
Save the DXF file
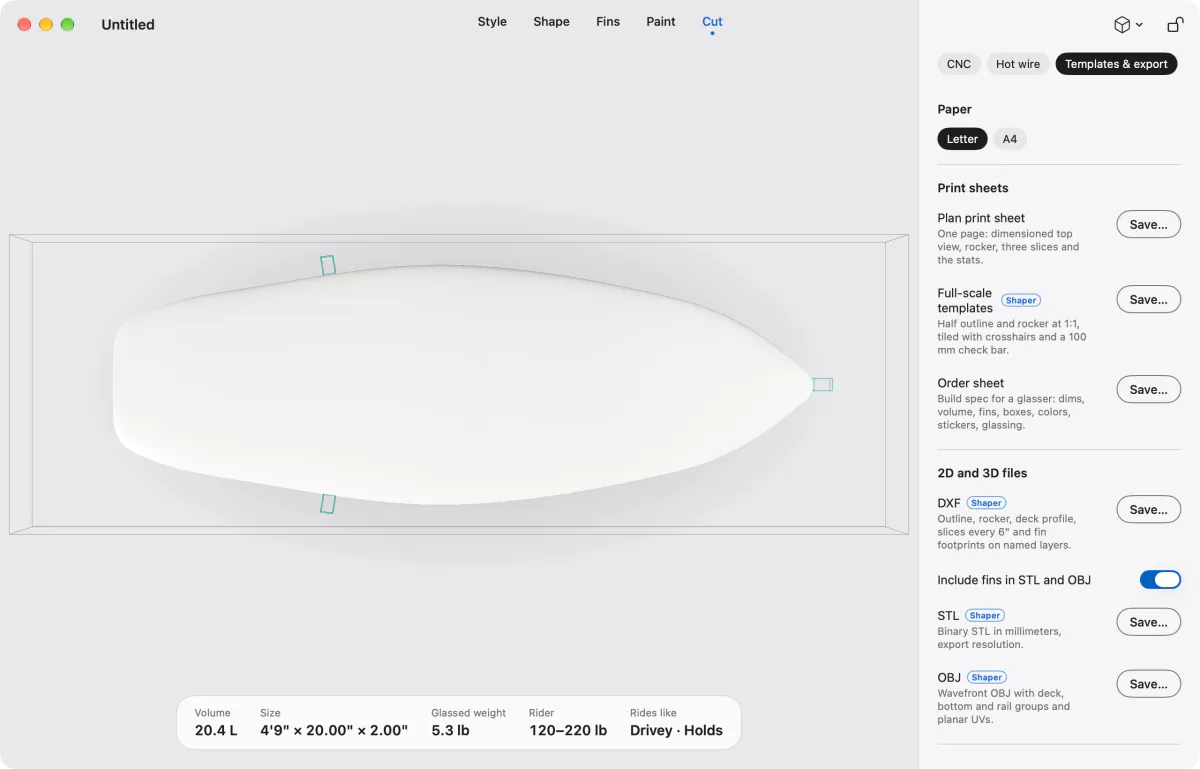click(1148, 510)
